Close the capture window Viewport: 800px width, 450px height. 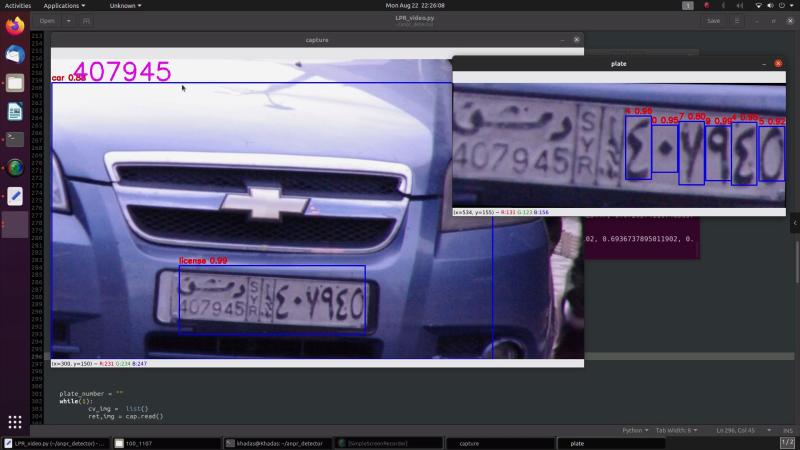(577, 40)
